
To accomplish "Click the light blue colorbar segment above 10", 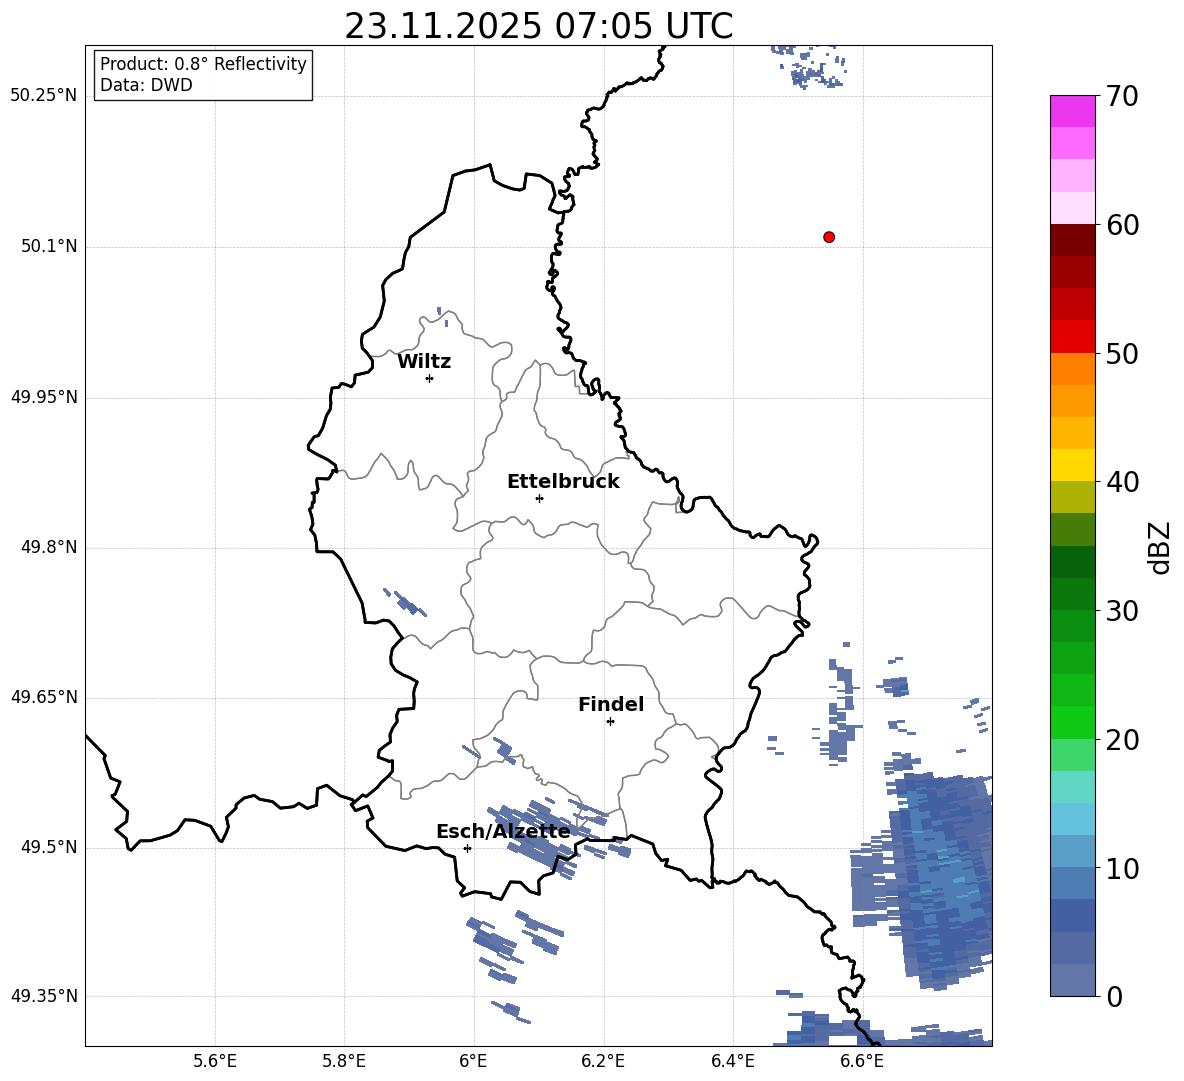I will (x=1072, y=851).
